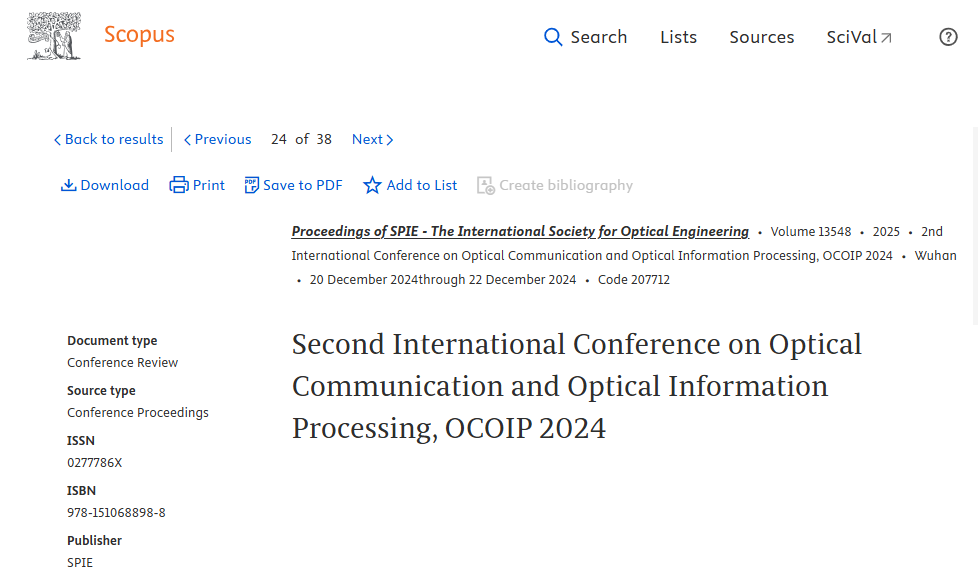Viewport: 978px width, 584px height.
Task: Click the conference title heading
Action: [576, 386]
